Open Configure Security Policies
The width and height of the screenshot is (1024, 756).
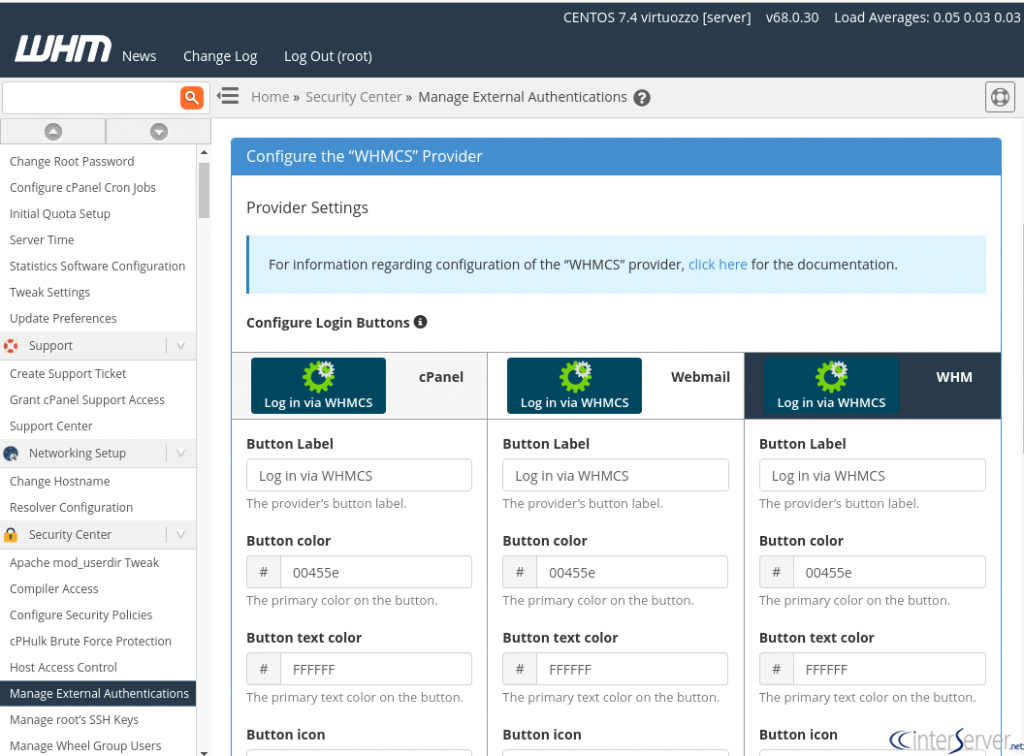click(x=81, y=615)
